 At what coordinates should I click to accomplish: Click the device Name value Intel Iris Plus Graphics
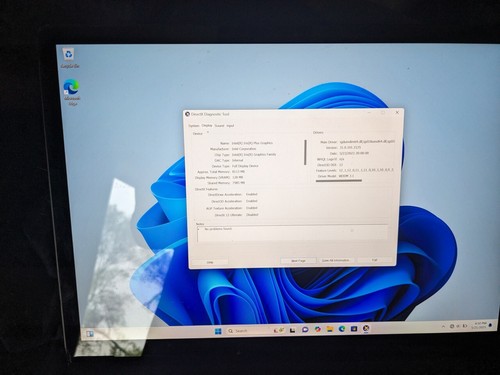tap(252, 143)
